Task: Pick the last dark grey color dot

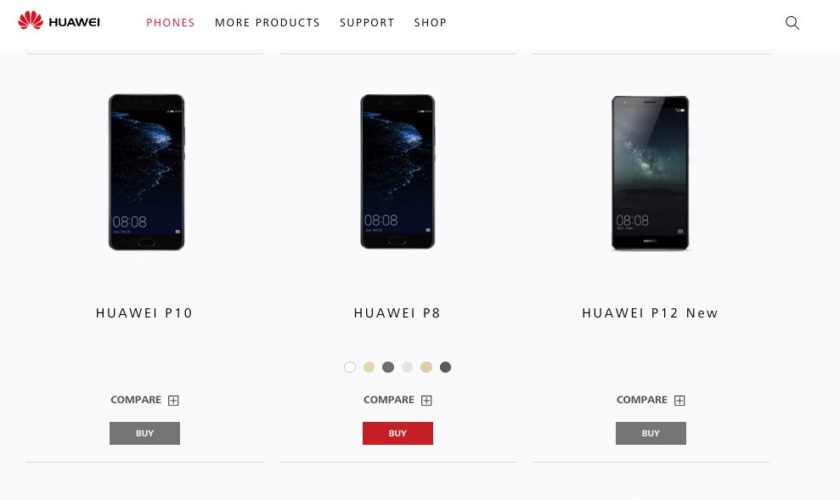Action: [x=445, y=367]
